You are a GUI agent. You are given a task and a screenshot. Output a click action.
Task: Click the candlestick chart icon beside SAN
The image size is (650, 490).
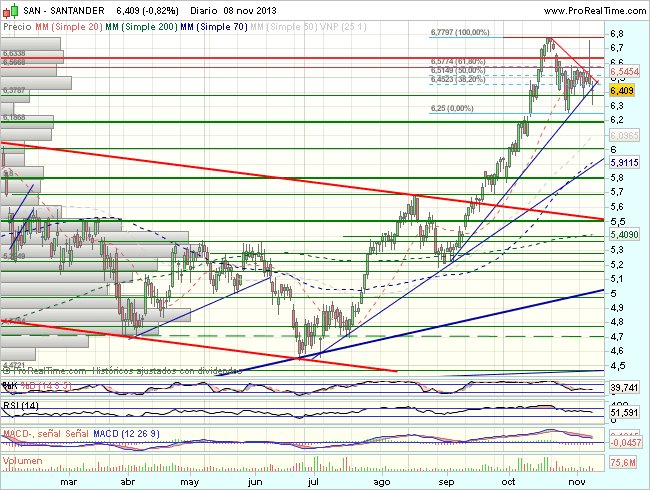coord(10,10)
